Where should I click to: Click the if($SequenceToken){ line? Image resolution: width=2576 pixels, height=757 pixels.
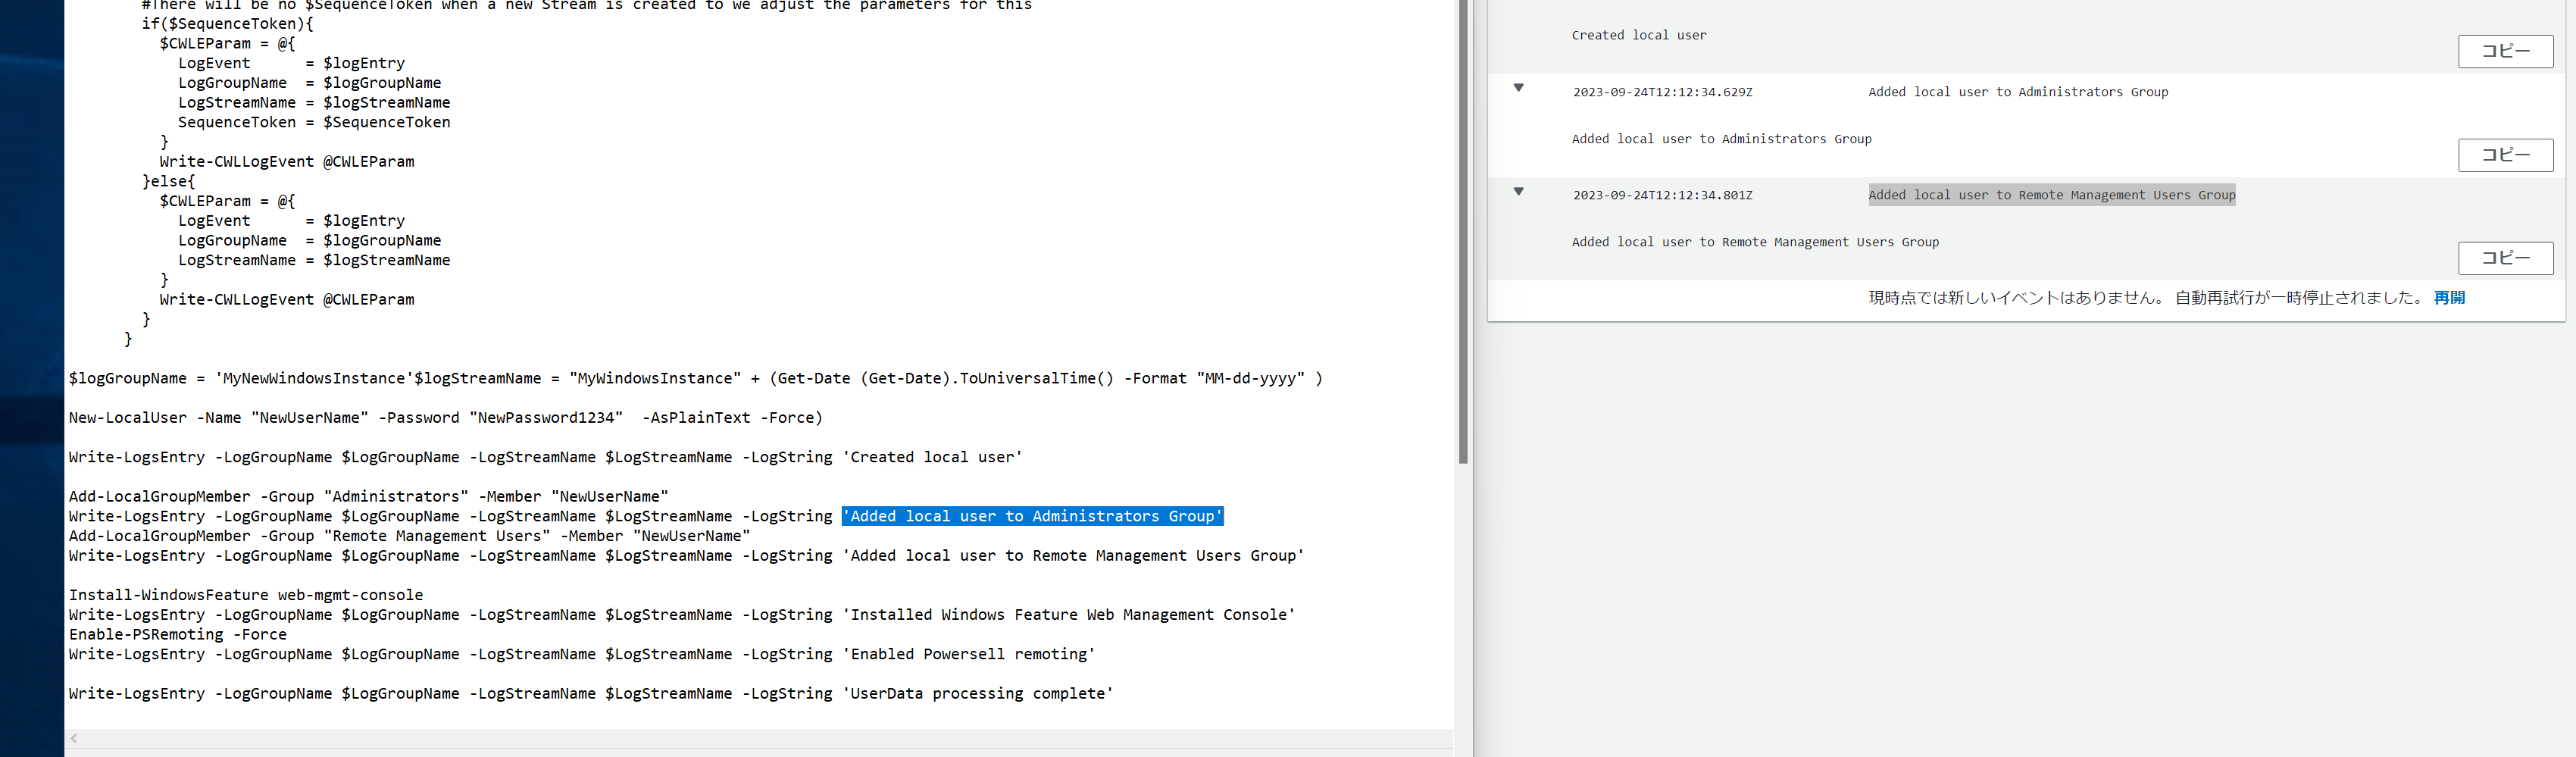click(x=227, y=24)
